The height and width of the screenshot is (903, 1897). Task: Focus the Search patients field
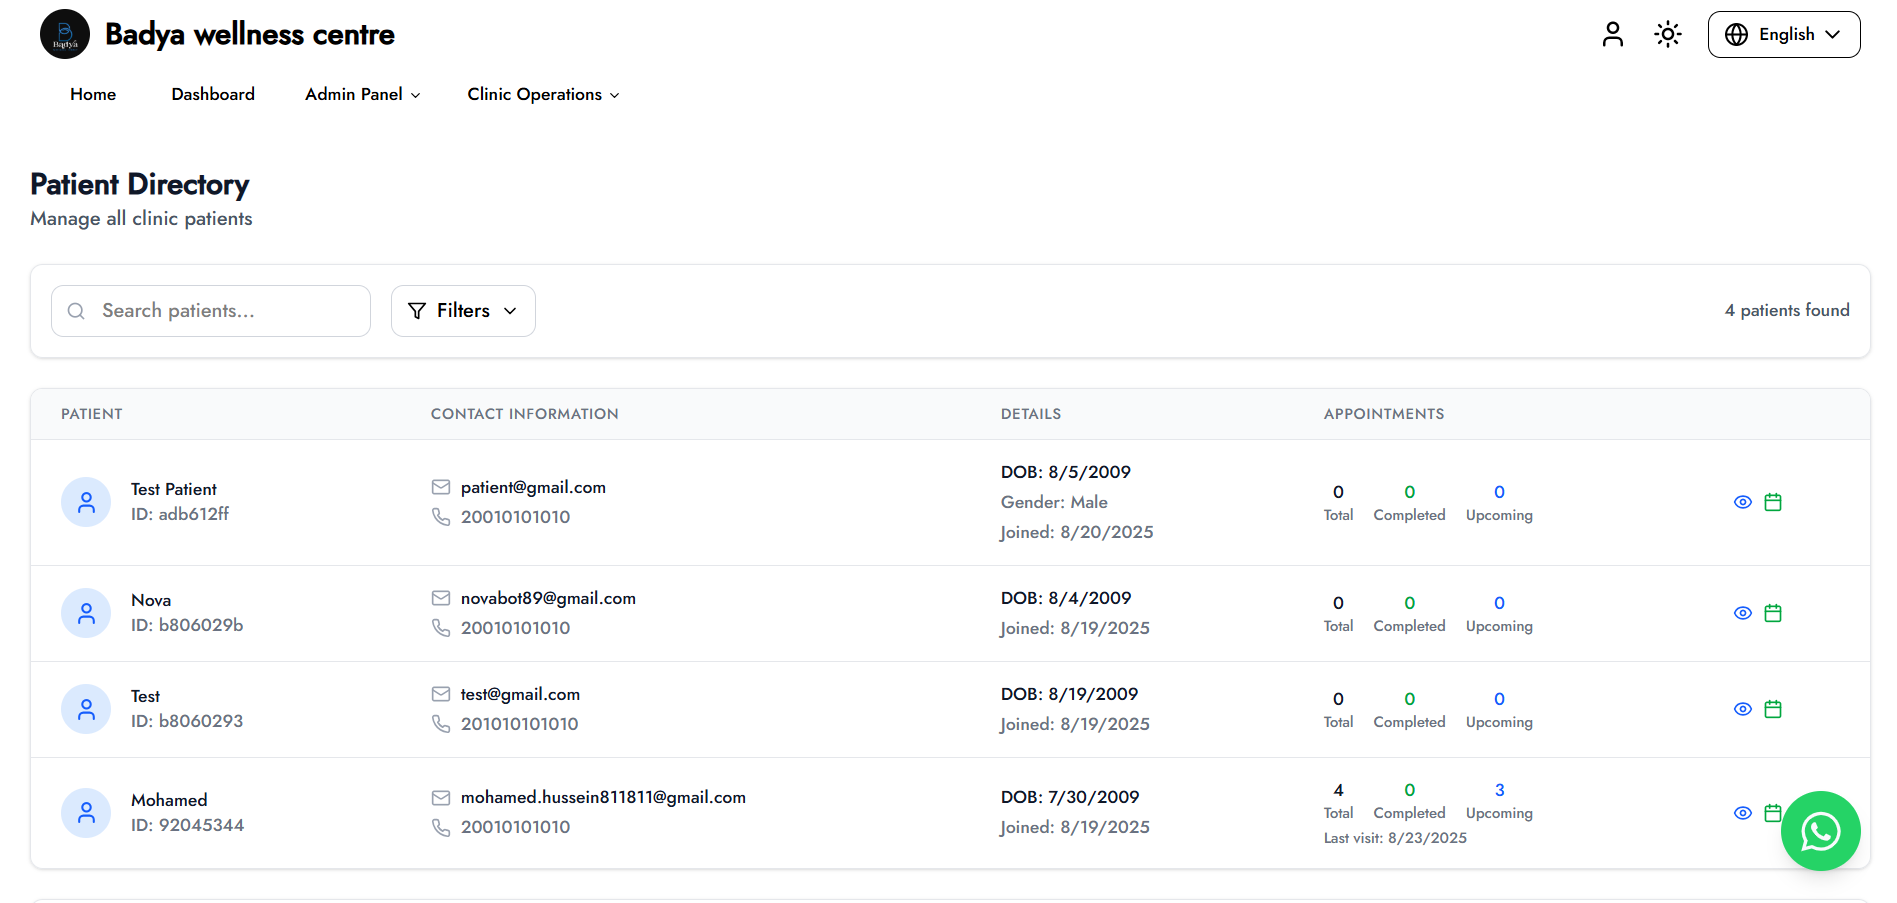[x=211, y=311]
